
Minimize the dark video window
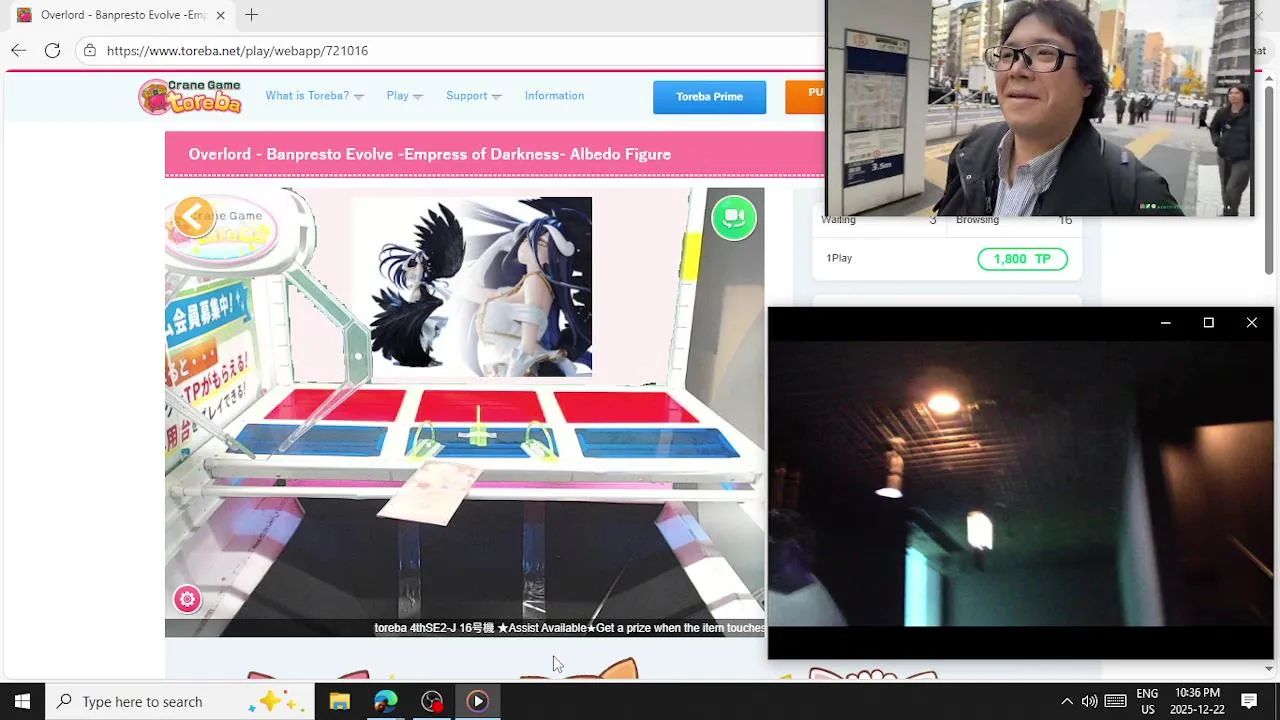pyautogui.click(x=1165, y=323)
